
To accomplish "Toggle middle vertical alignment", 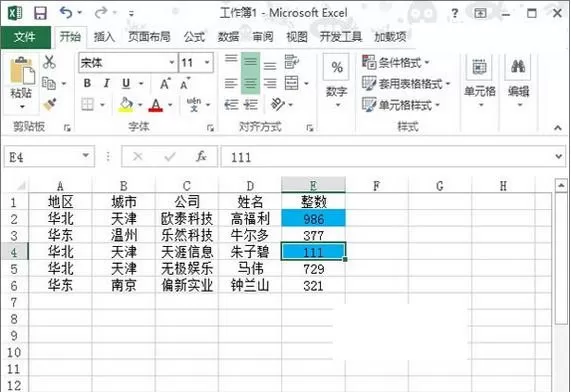I will [x=250, y=63].
